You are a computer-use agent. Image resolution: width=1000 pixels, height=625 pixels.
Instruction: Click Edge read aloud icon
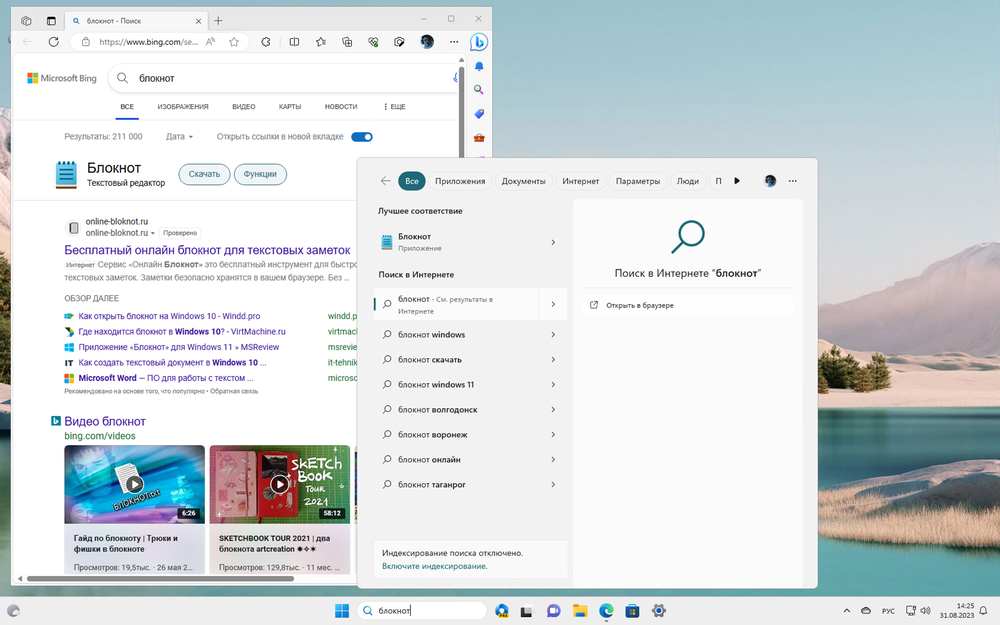point(210,42)
